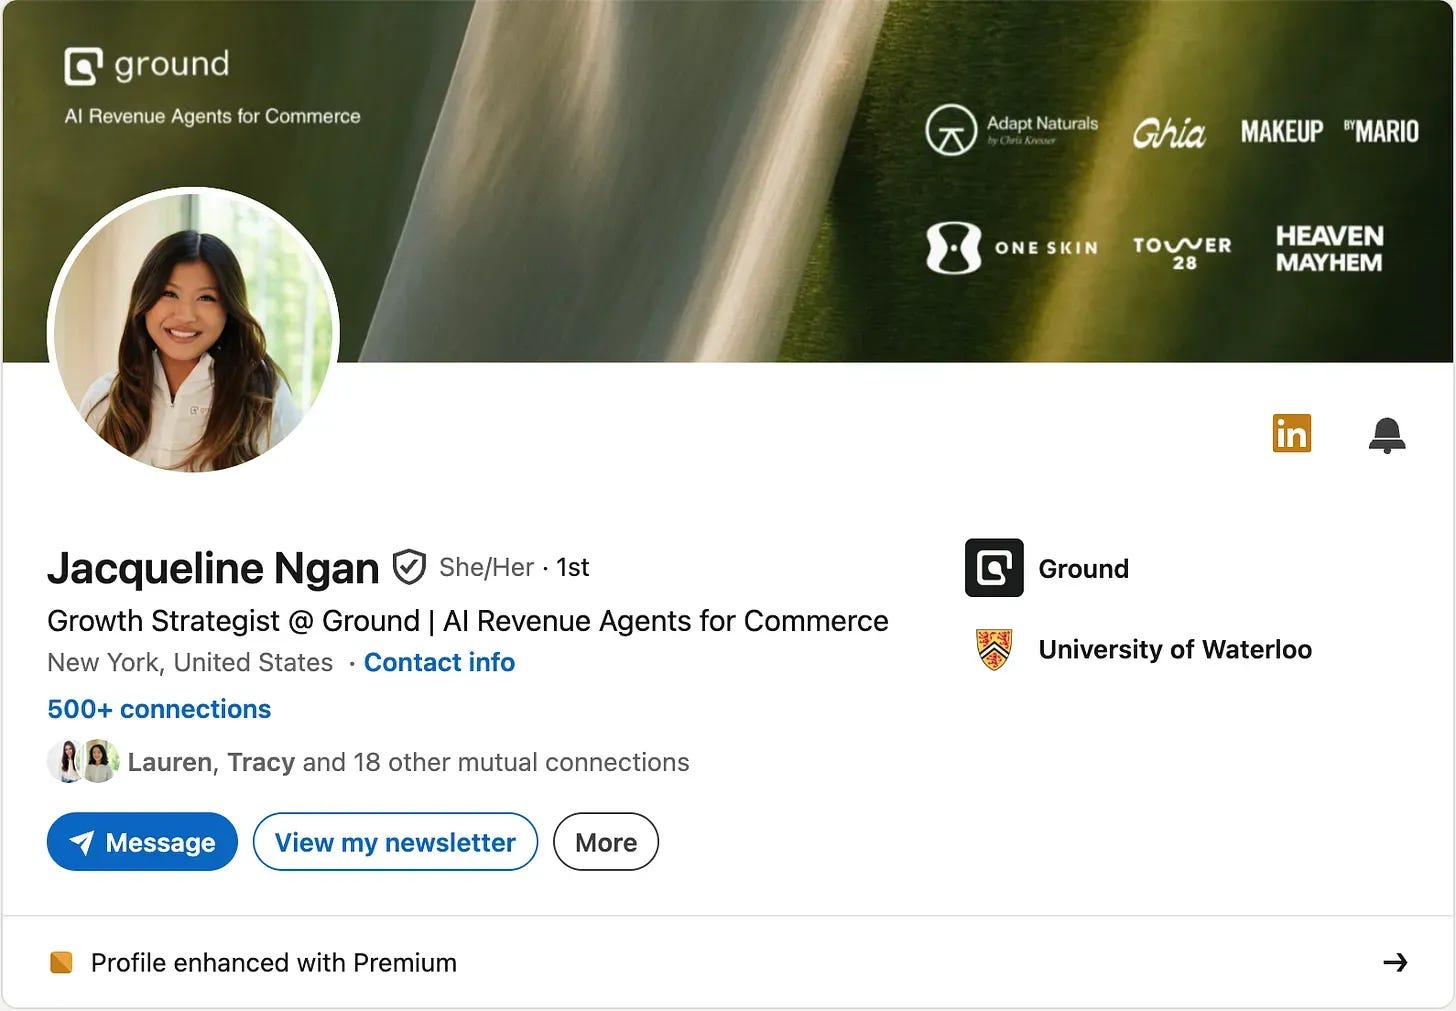Click the Heaven Mayhem logo in banner
The image size is (1456, 1011).
[1330, 249]
